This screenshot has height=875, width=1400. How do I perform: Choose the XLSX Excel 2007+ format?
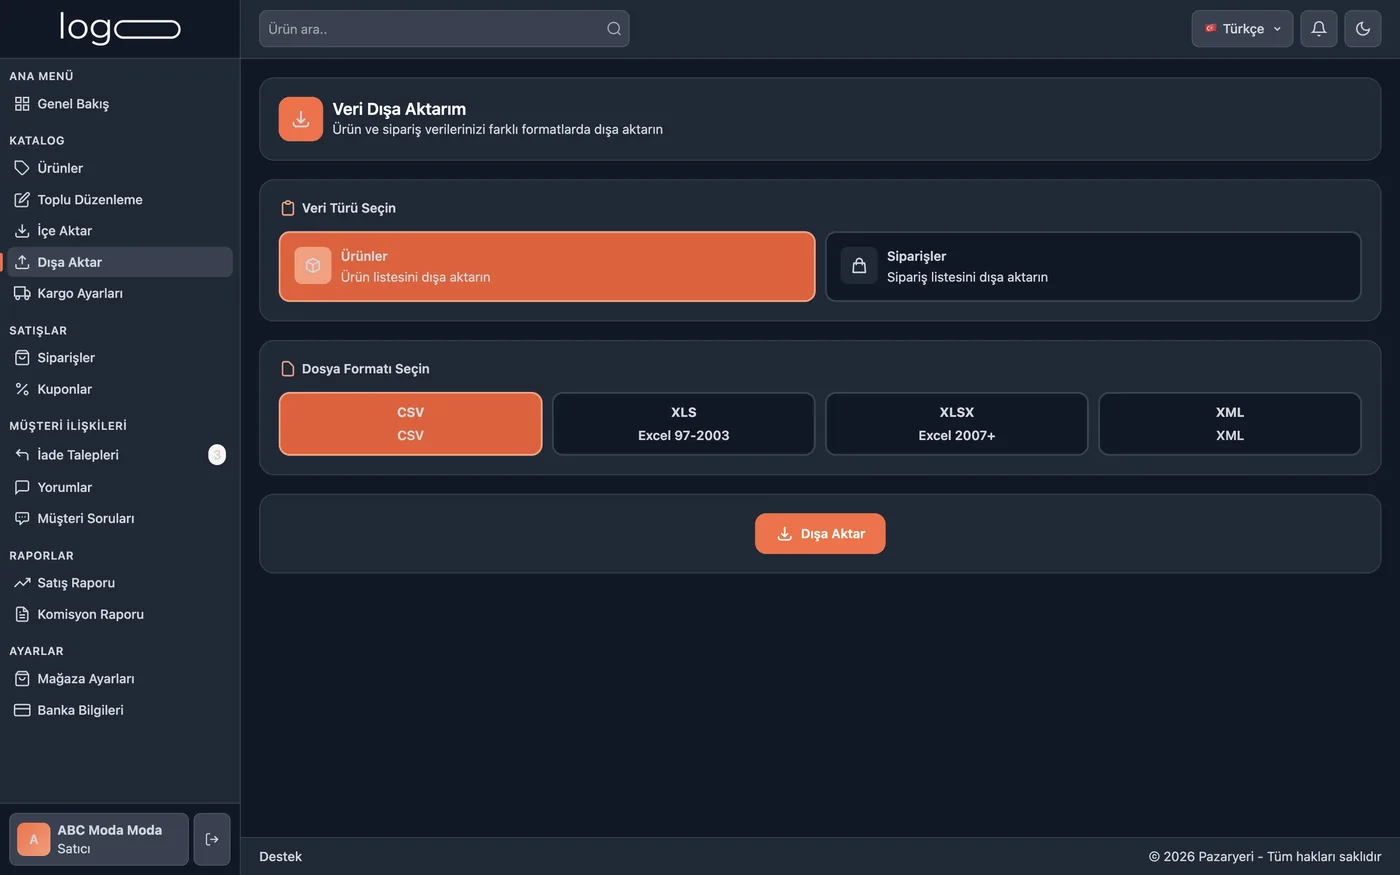(956, 424)
